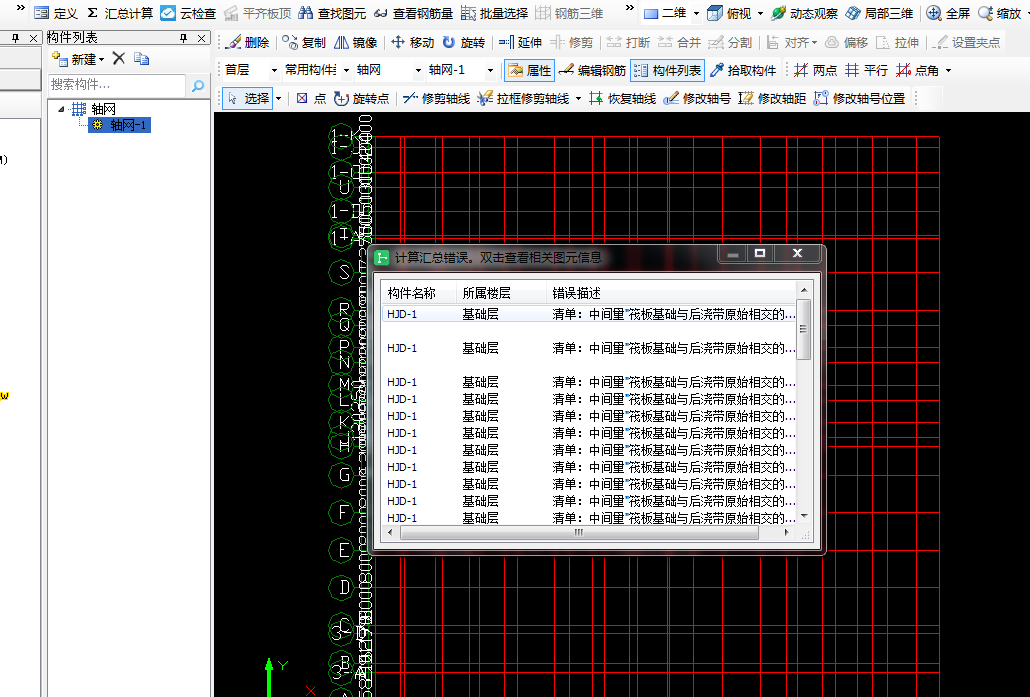
Task: Select 拉框修剪轴线 box trim axis
Action: click(x=524, y=99)
